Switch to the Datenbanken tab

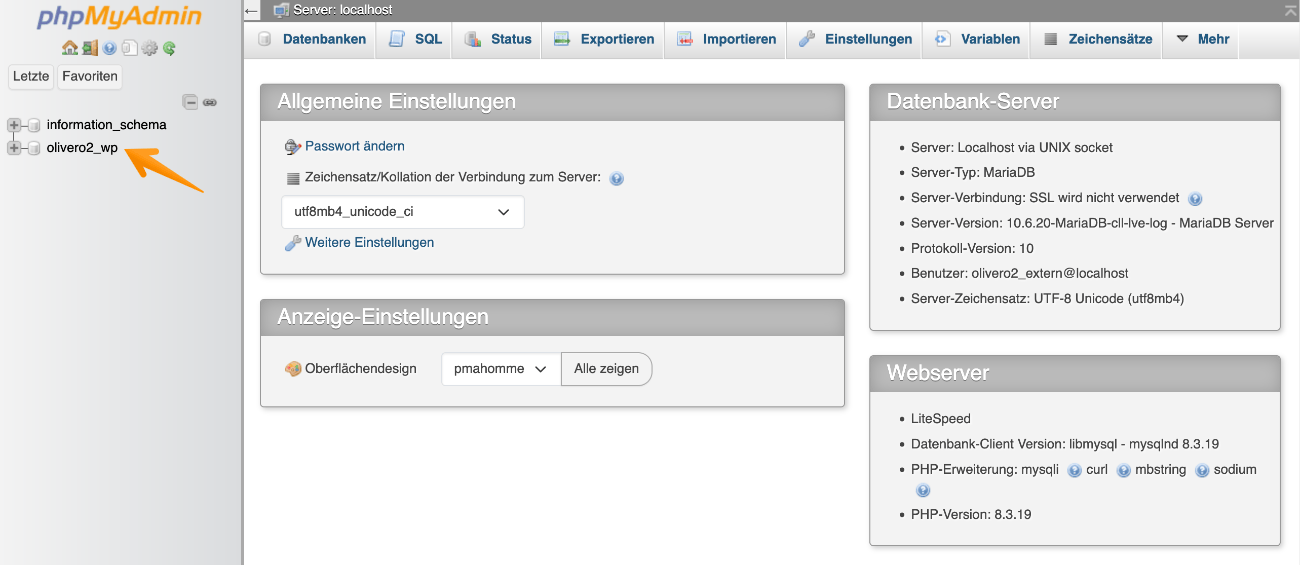pyautogui.click(x=312, y=39)
